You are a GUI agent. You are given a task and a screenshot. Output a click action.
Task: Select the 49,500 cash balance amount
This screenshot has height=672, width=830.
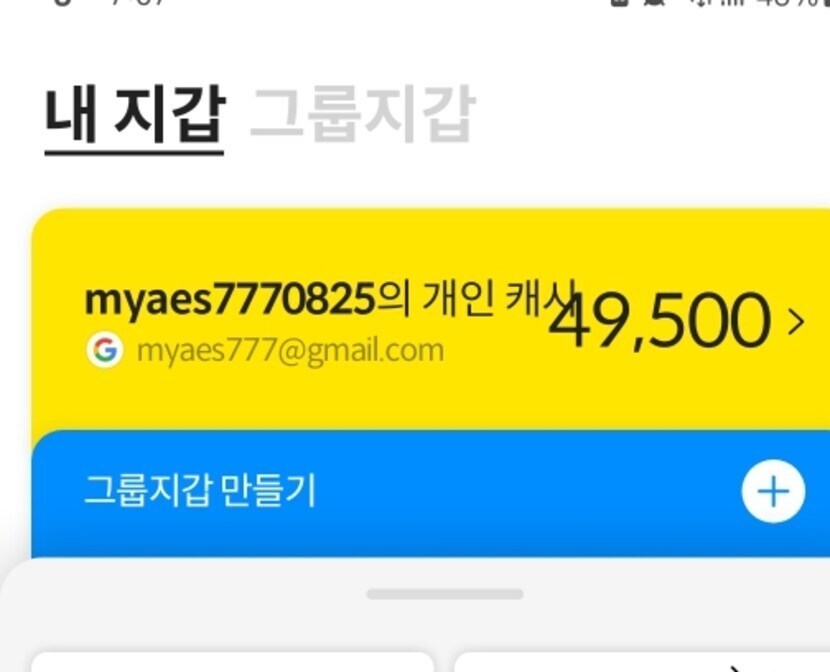click(660, 321)
